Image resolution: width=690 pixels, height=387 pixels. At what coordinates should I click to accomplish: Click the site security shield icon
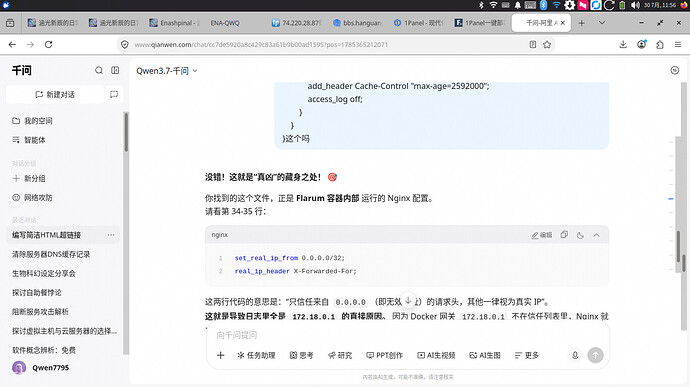[x=125, y=44]
